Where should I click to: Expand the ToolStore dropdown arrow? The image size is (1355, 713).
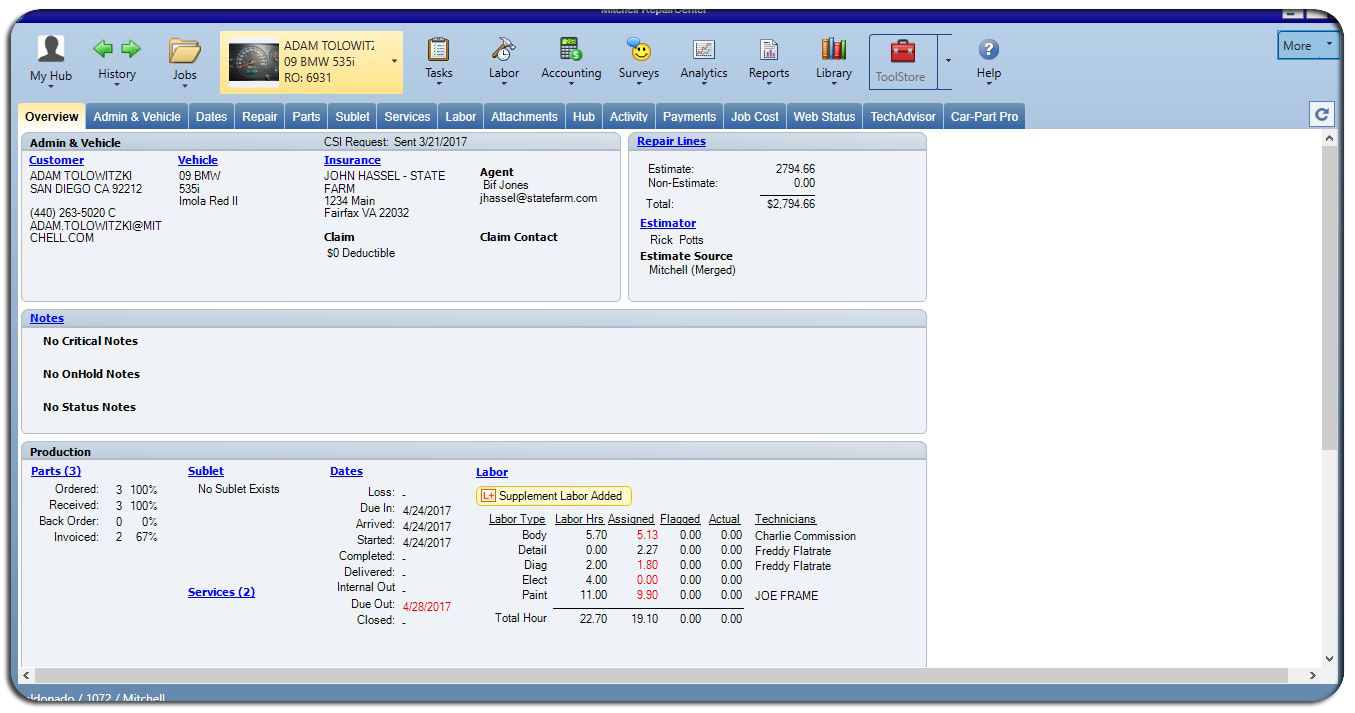coord(948,61)
